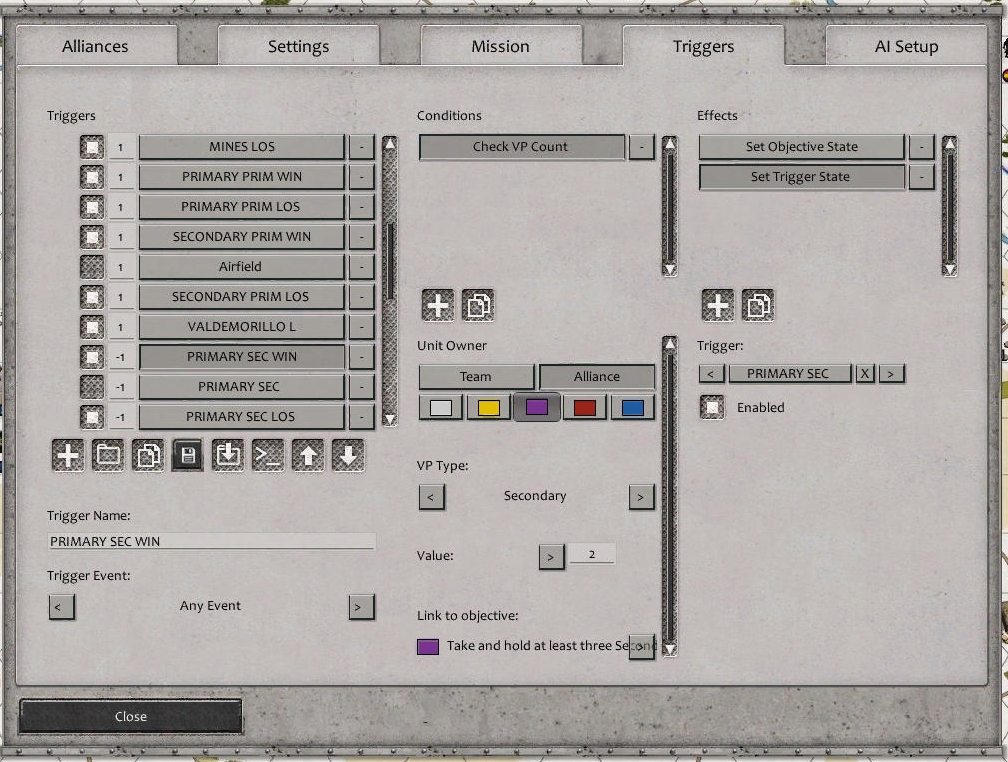Screen dimensions: 1008x762
Task: Move selected trigger down with arrow icon
Action: point(348,456)
